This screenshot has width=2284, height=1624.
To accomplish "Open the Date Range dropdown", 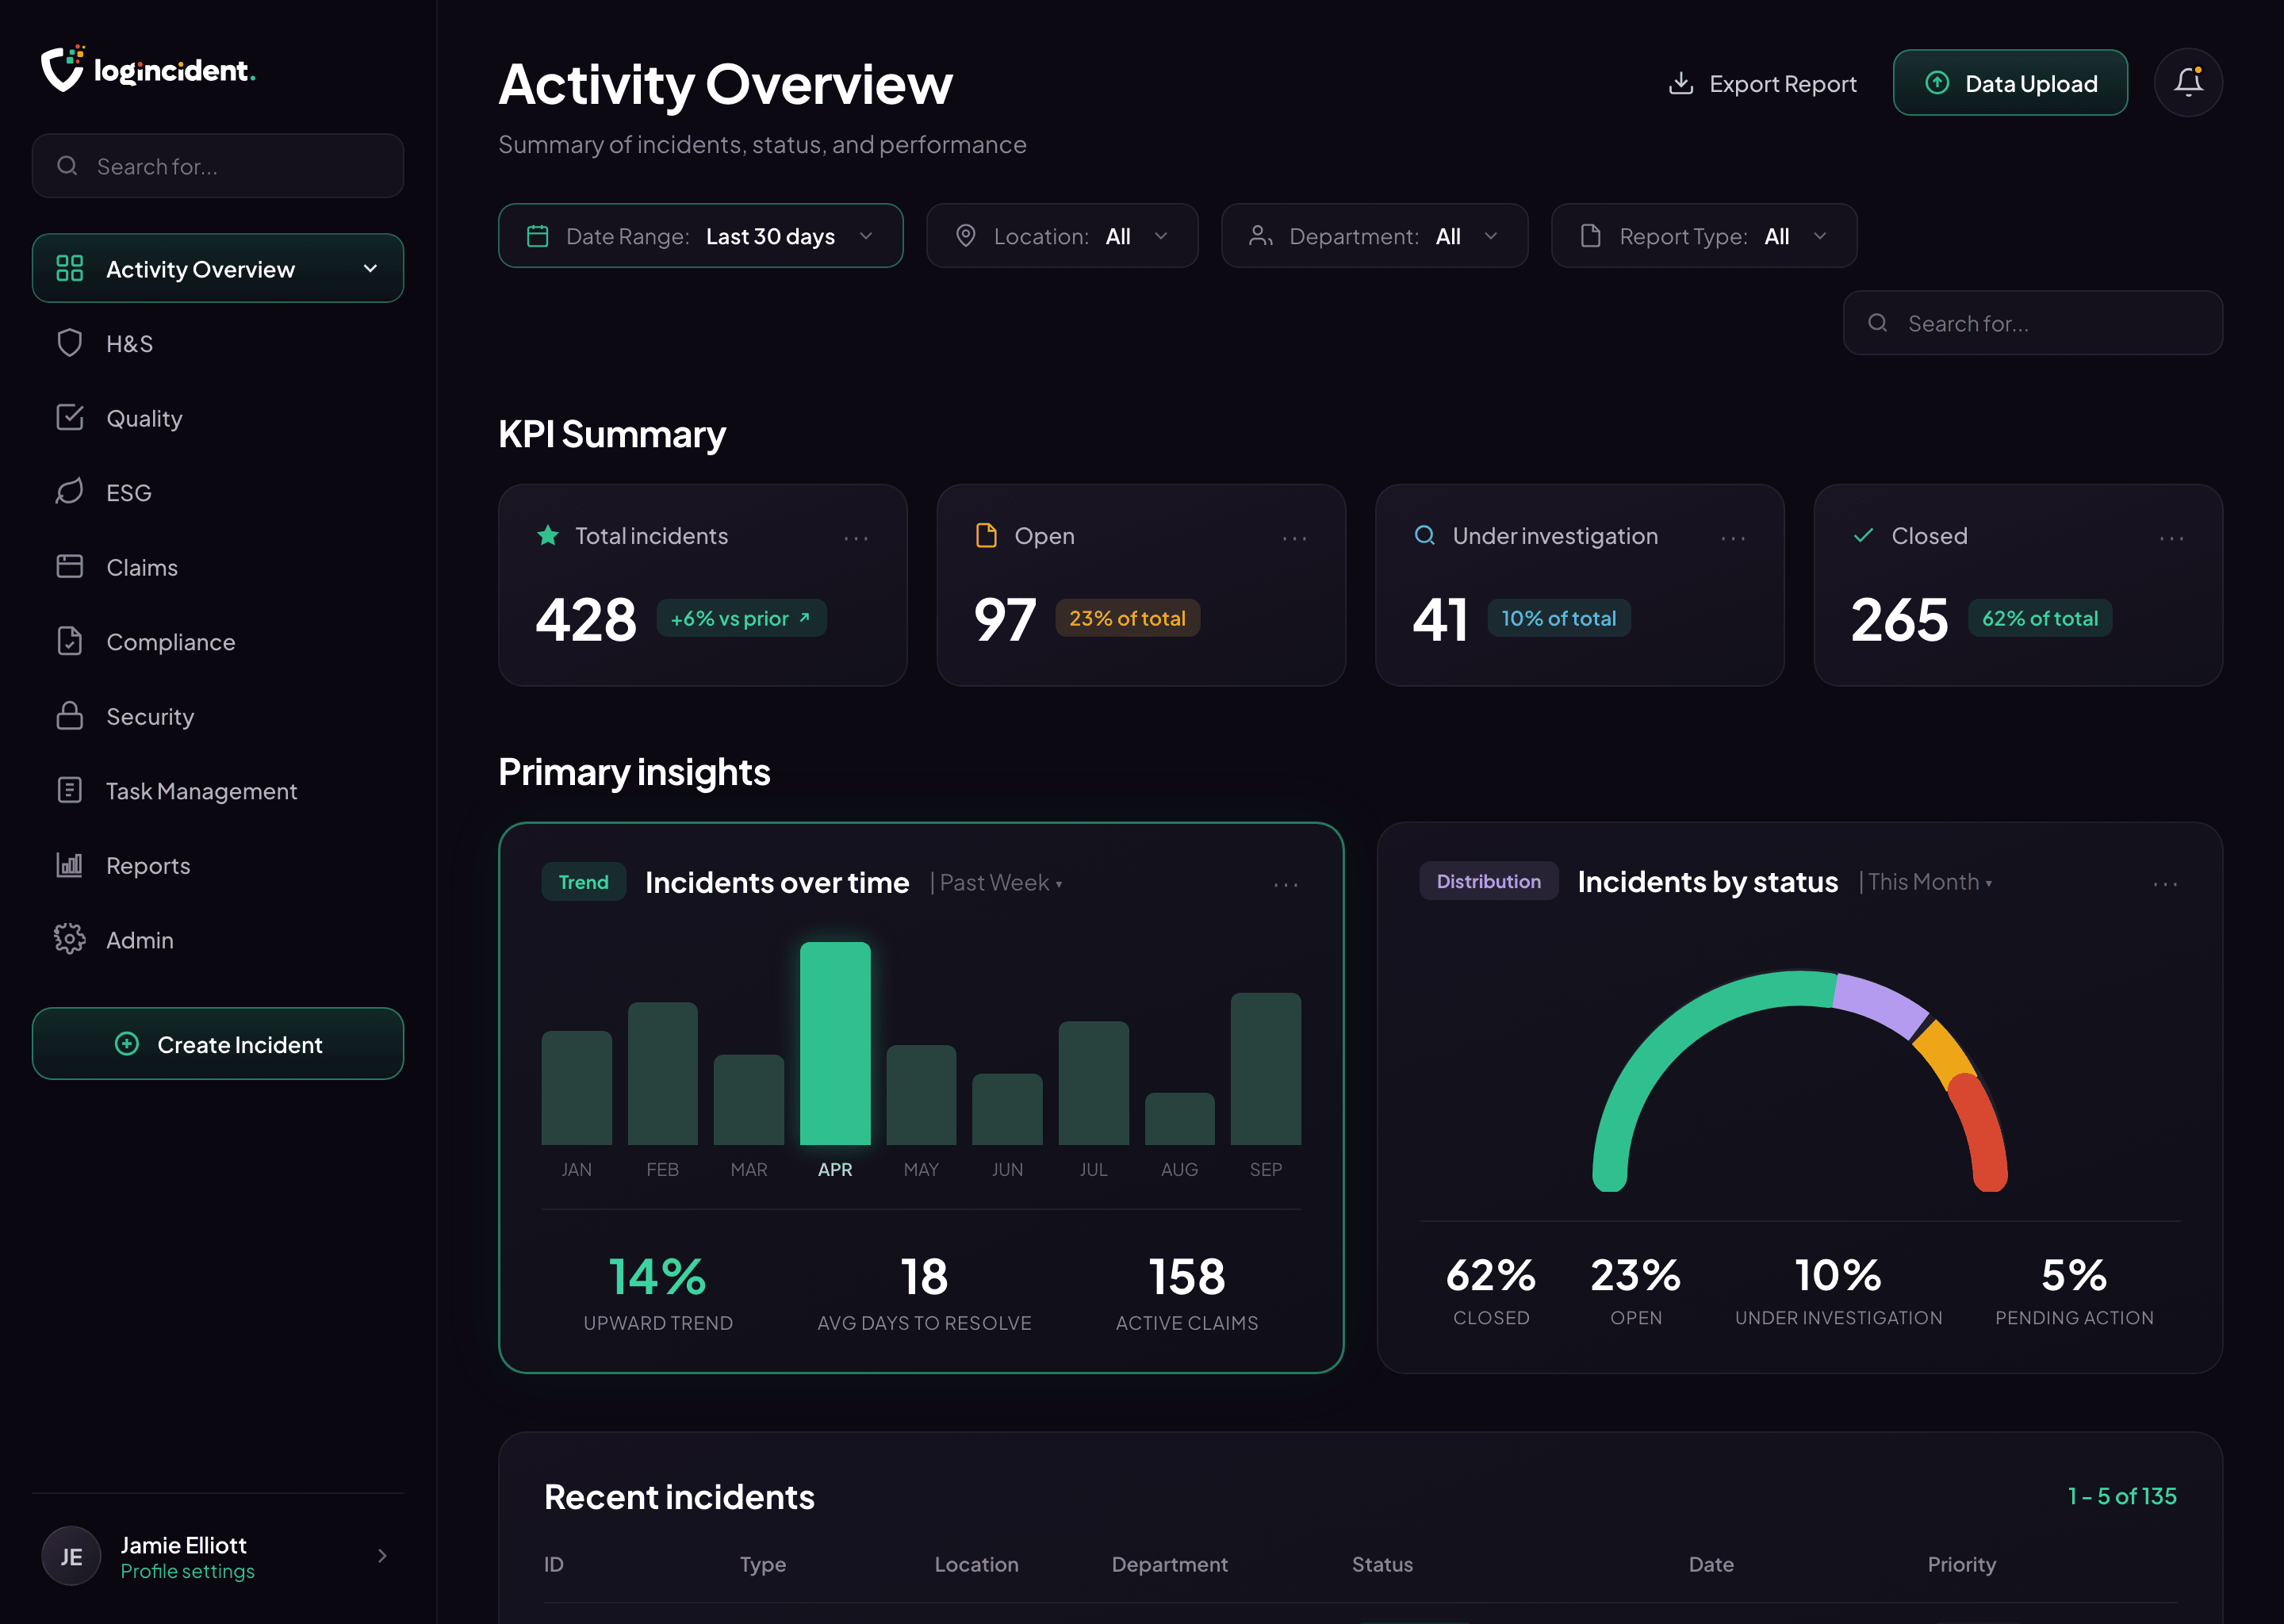I will tap(700, 236).
